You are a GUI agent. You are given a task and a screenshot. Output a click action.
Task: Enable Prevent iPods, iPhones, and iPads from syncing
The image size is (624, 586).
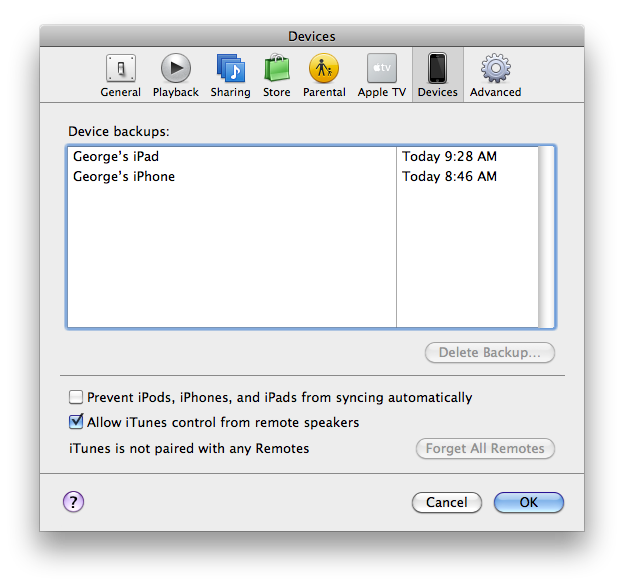click(x=76, y=397)
